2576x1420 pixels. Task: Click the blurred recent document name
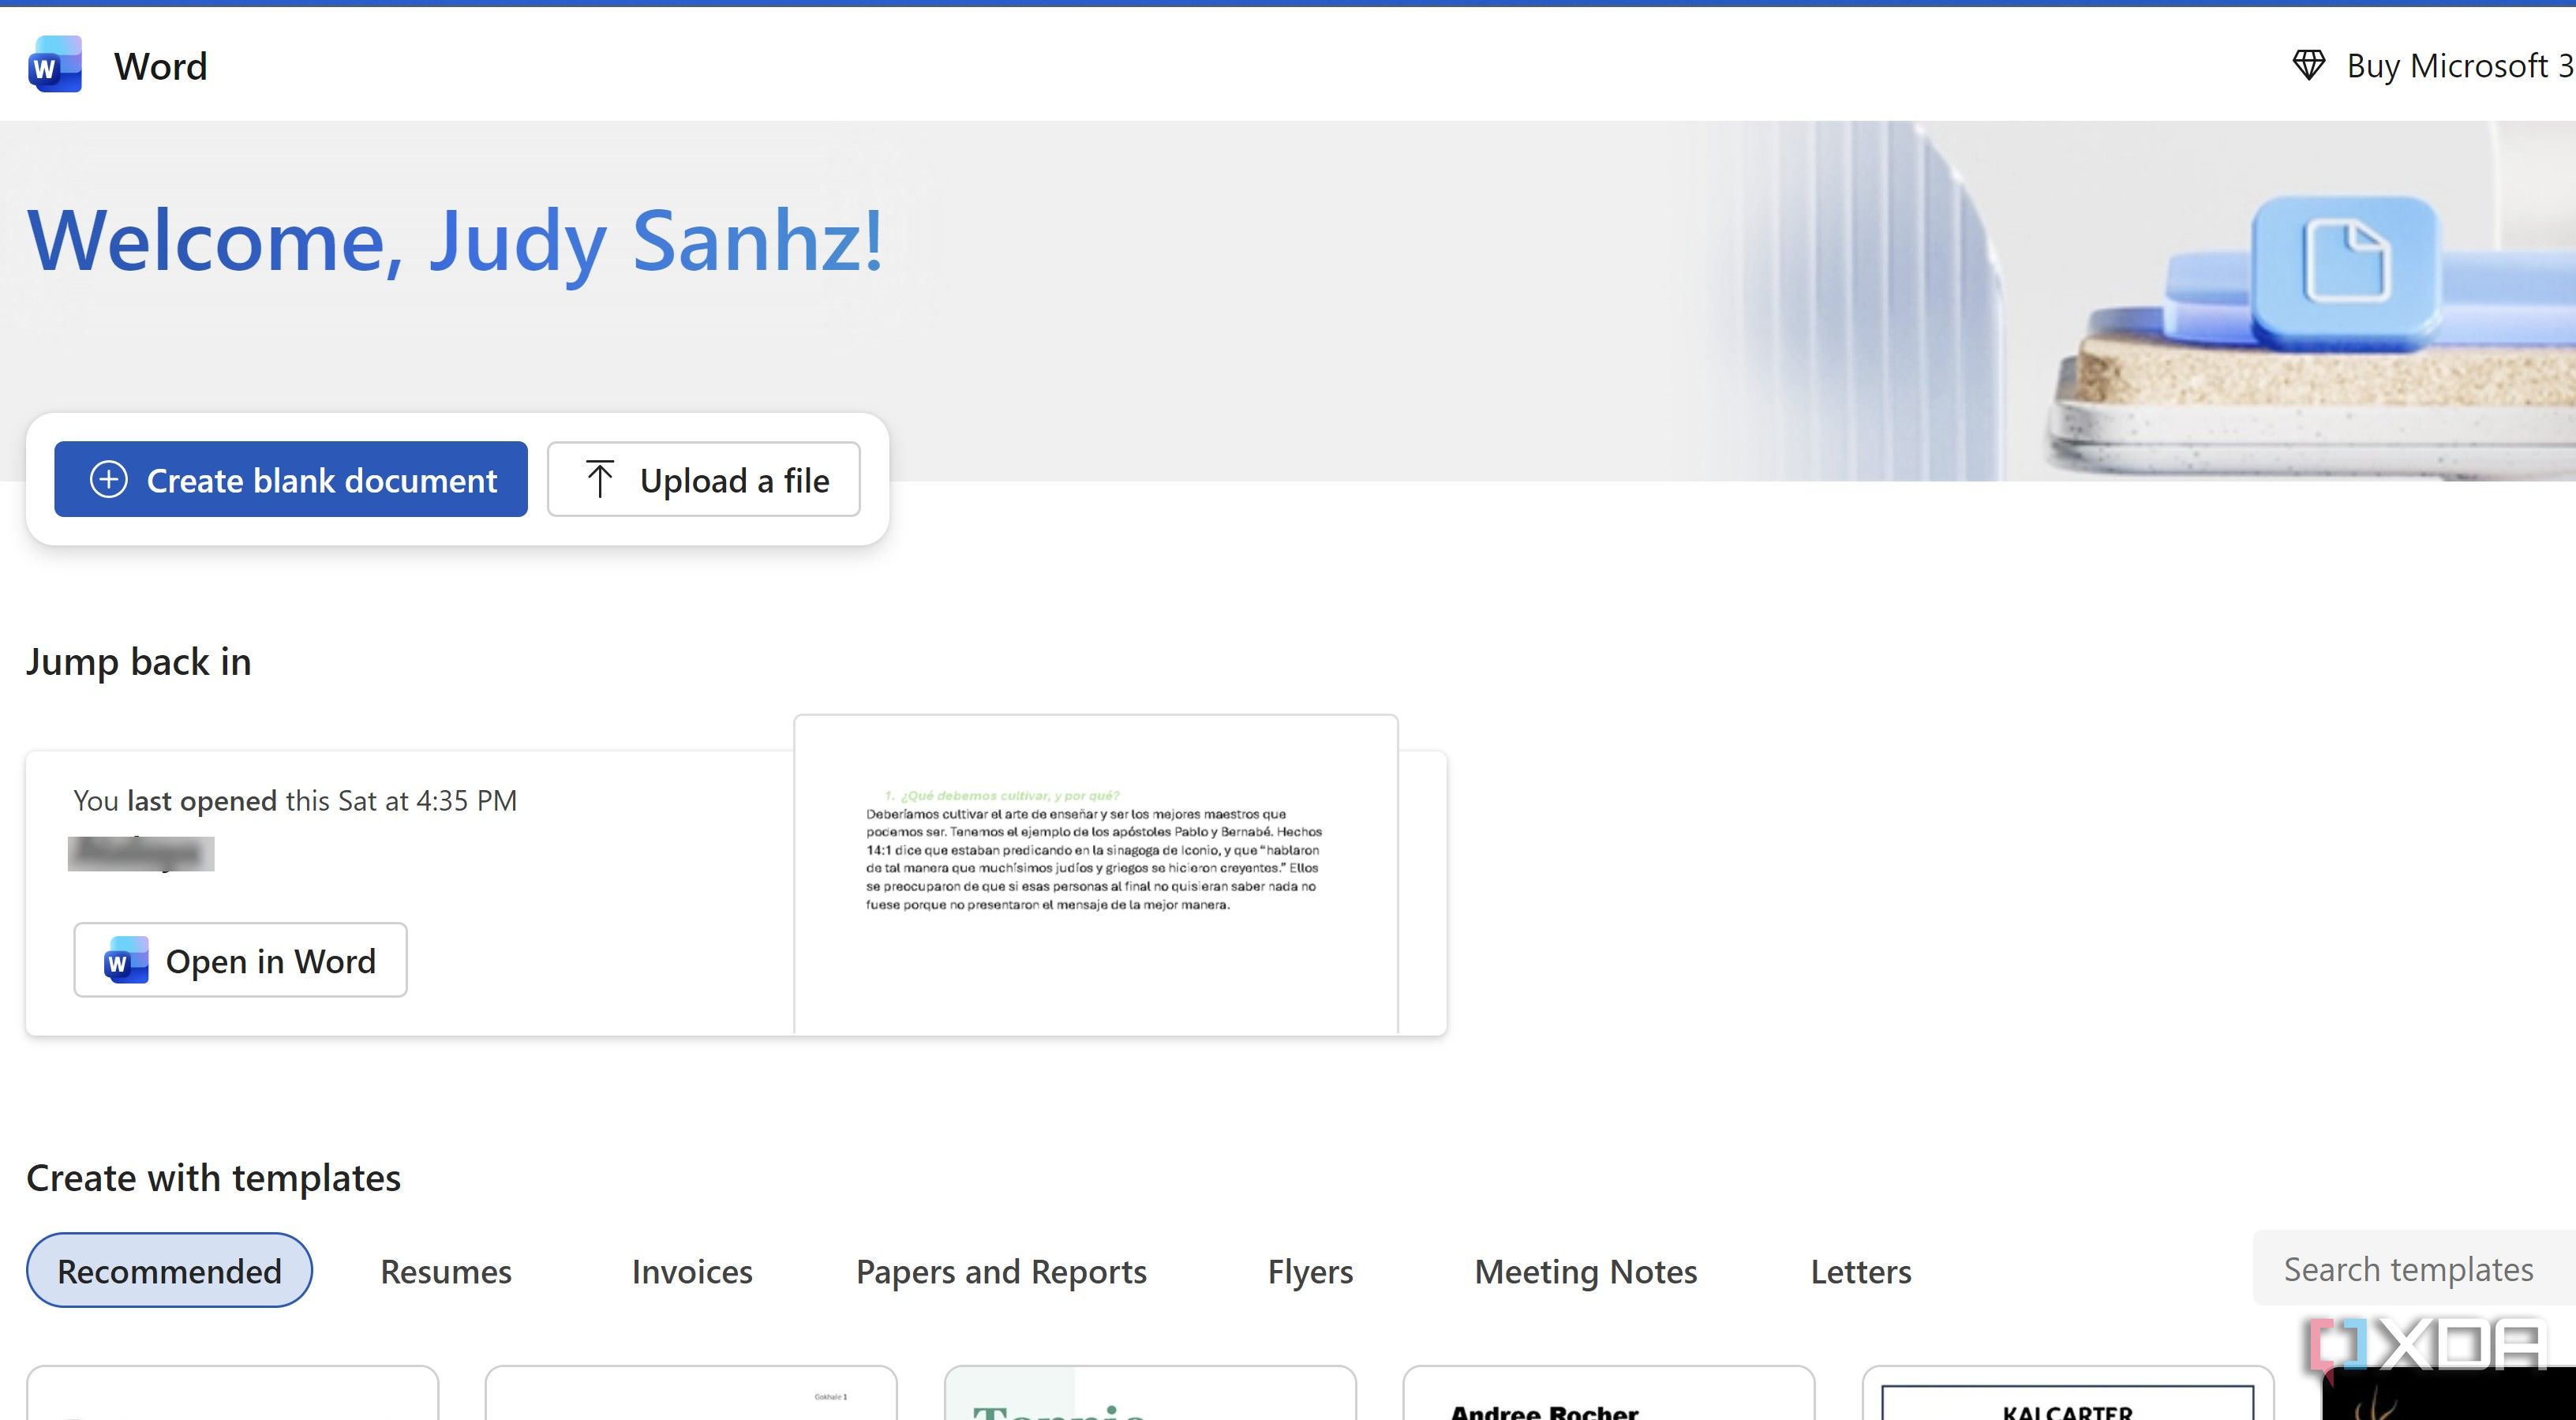pyautogui.click(x=141, y=853)
